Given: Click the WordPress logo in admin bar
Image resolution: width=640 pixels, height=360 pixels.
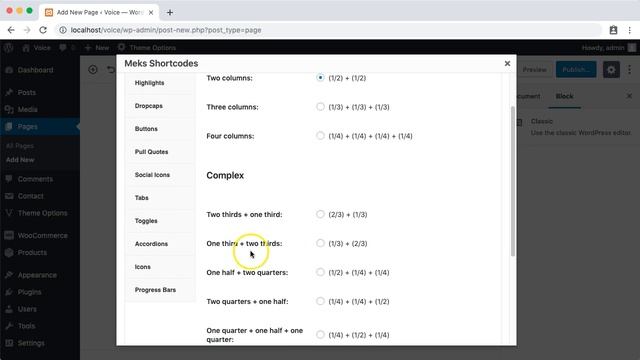Looking at the screenshot, I should pos(9,48).
